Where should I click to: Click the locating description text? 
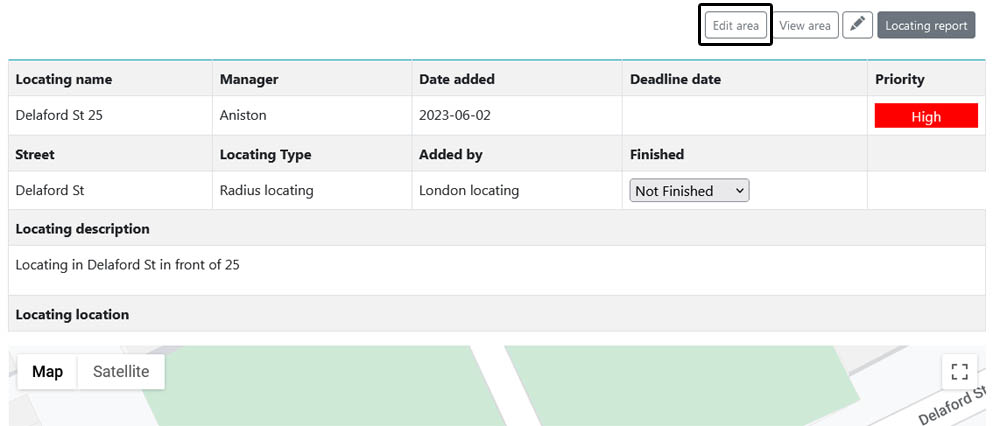[128, 265]
